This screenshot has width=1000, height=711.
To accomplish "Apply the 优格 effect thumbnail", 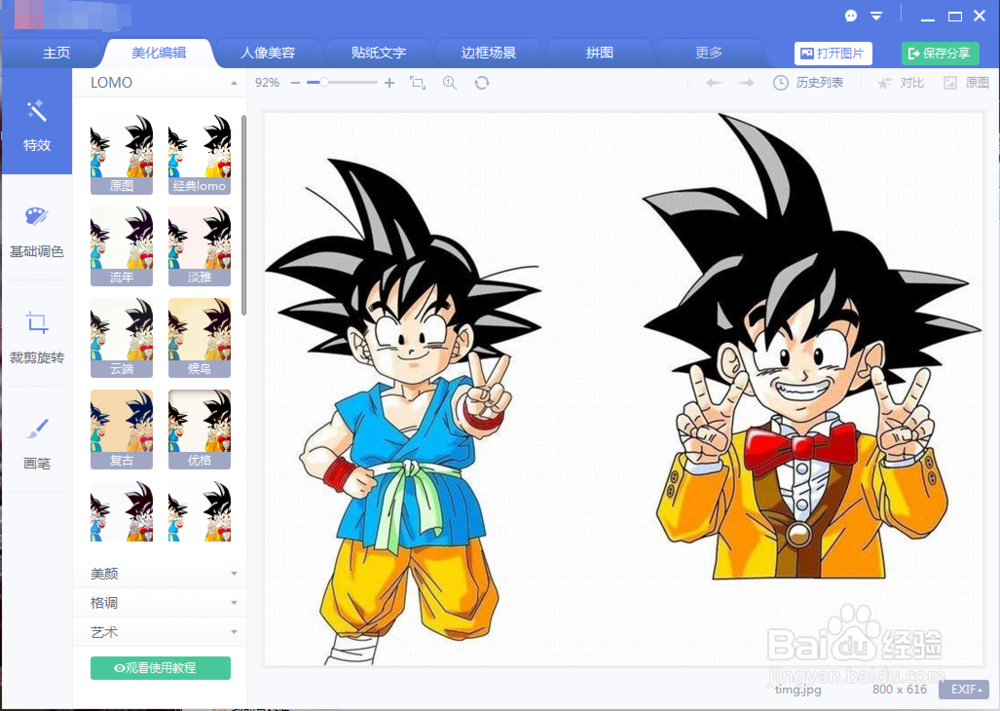I will (x=199, y=430).
